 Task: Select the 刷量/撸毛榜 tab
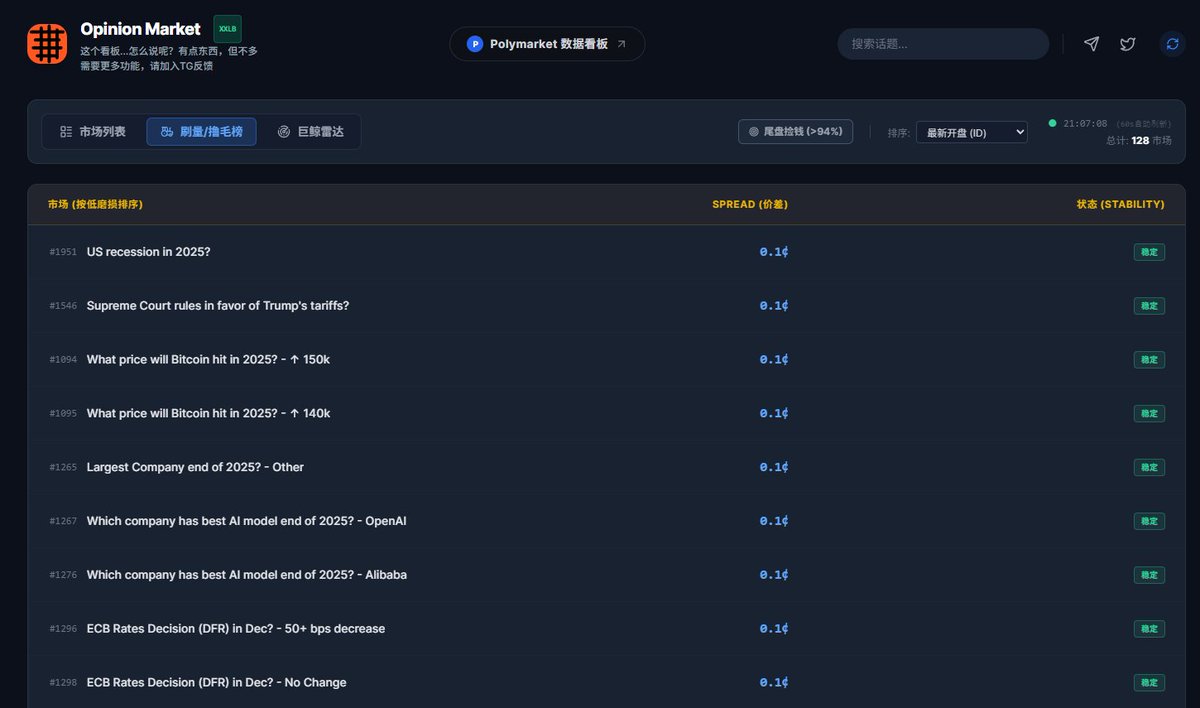(201, 132)
